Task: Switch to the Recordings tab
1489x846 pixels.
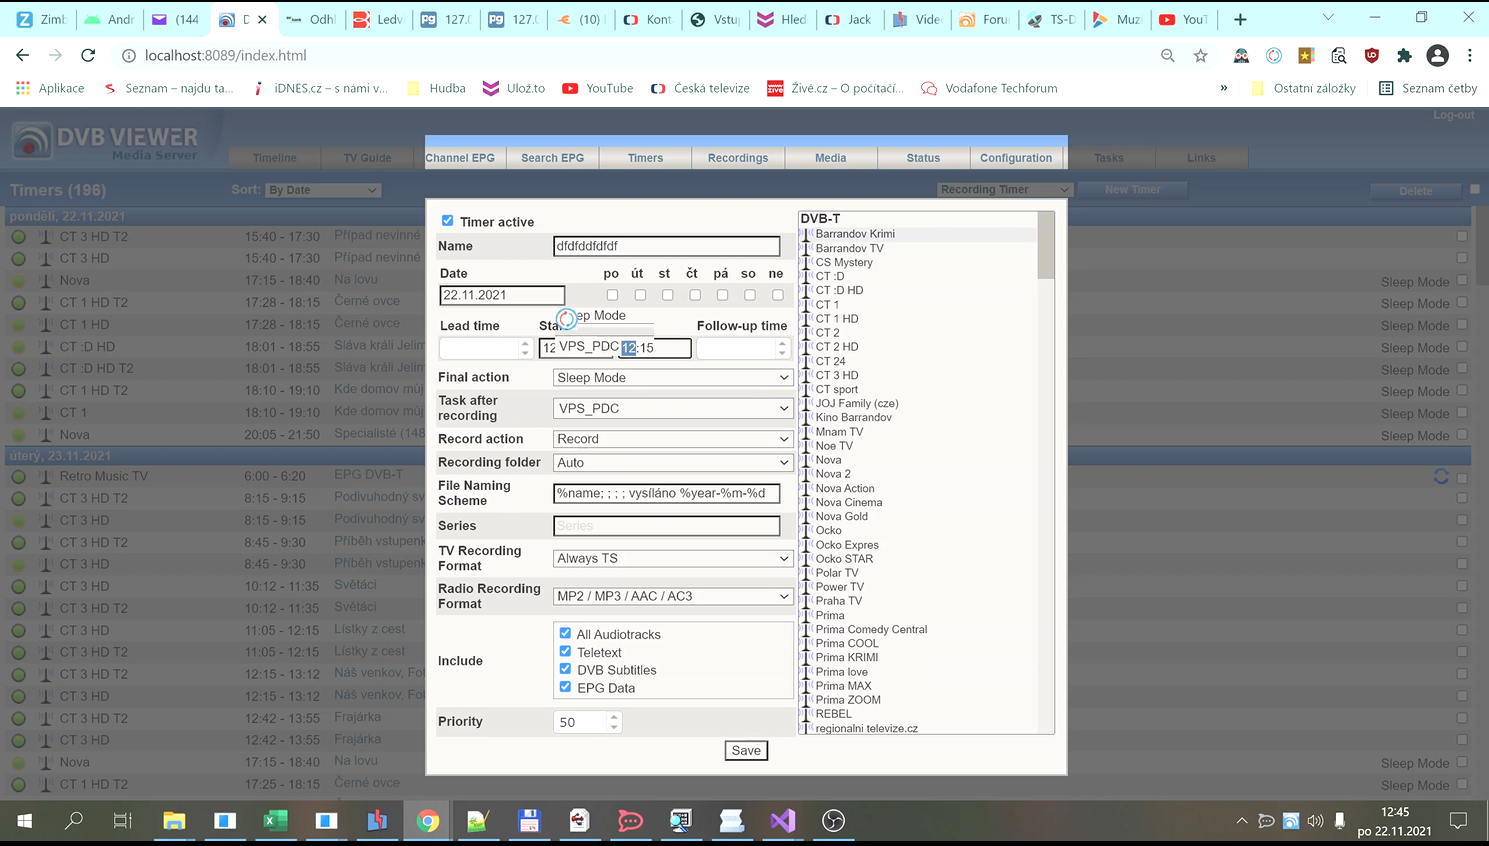Action: coord(737,158)
